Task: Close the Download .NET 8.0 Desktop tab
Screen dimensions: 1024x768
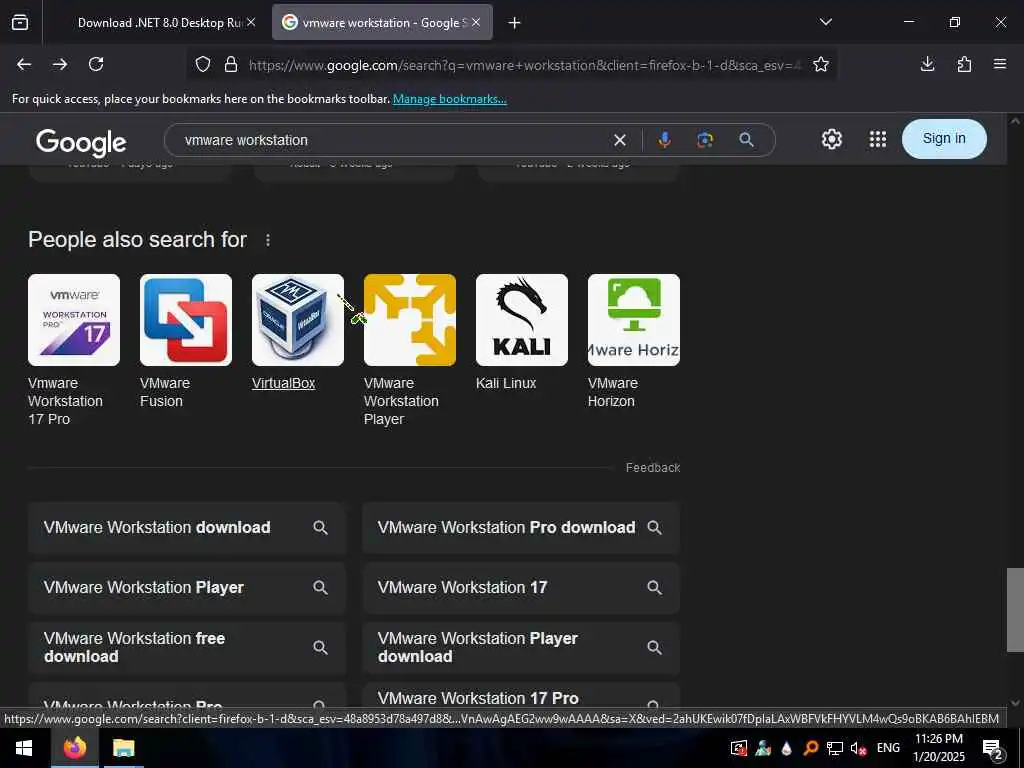Action: click(x=251, y=22)
